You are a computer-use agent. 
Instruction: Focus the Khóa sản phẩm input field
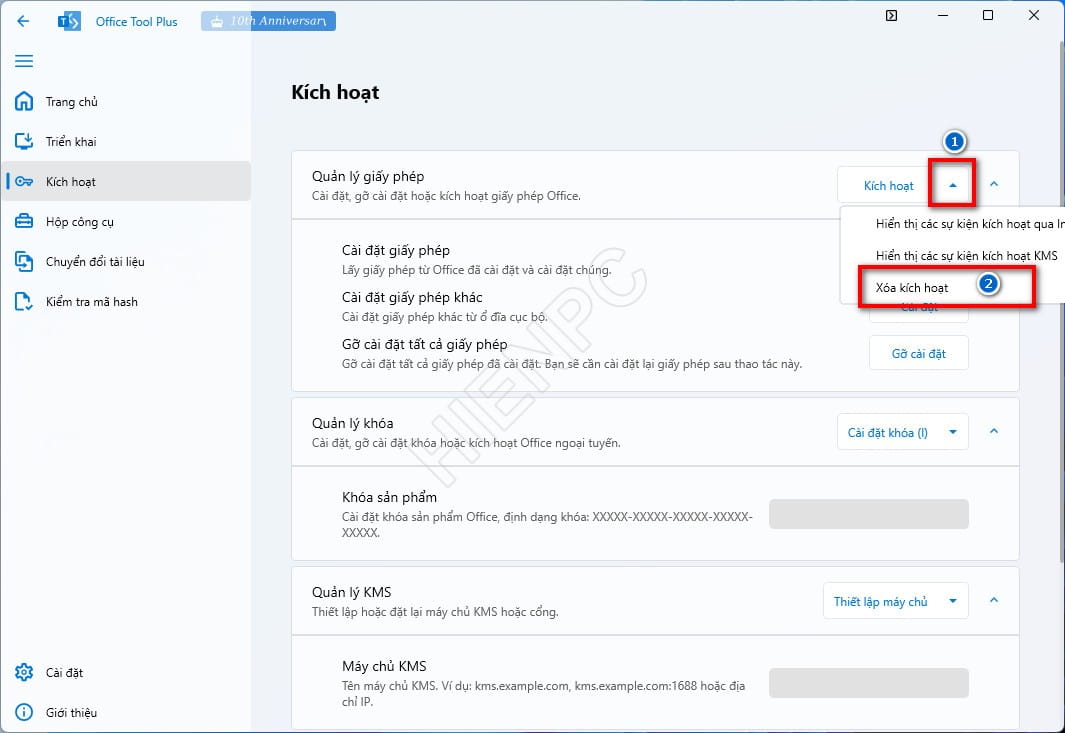(869, 514)
